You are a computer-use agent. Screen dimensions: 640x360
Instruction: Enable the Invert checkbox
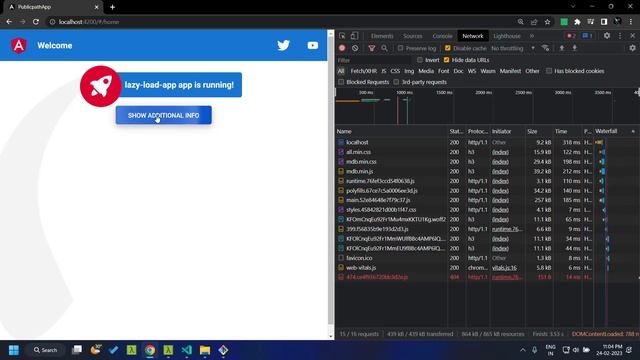coord(420,60)
